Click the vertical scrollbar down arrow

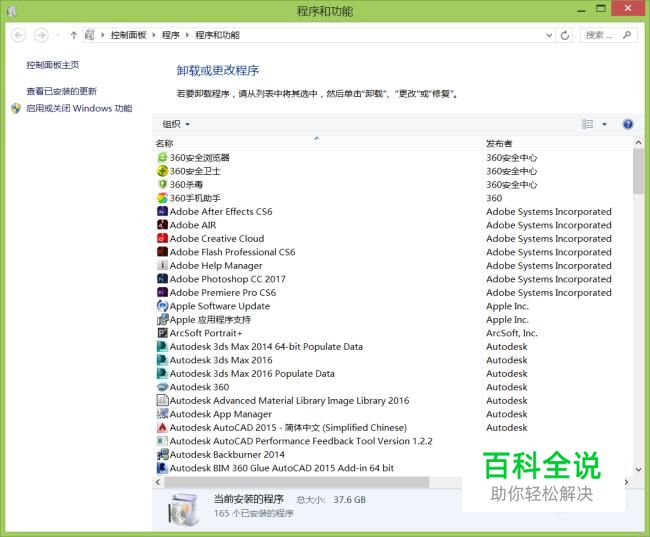pyautogui.click(x=638, y=469)
